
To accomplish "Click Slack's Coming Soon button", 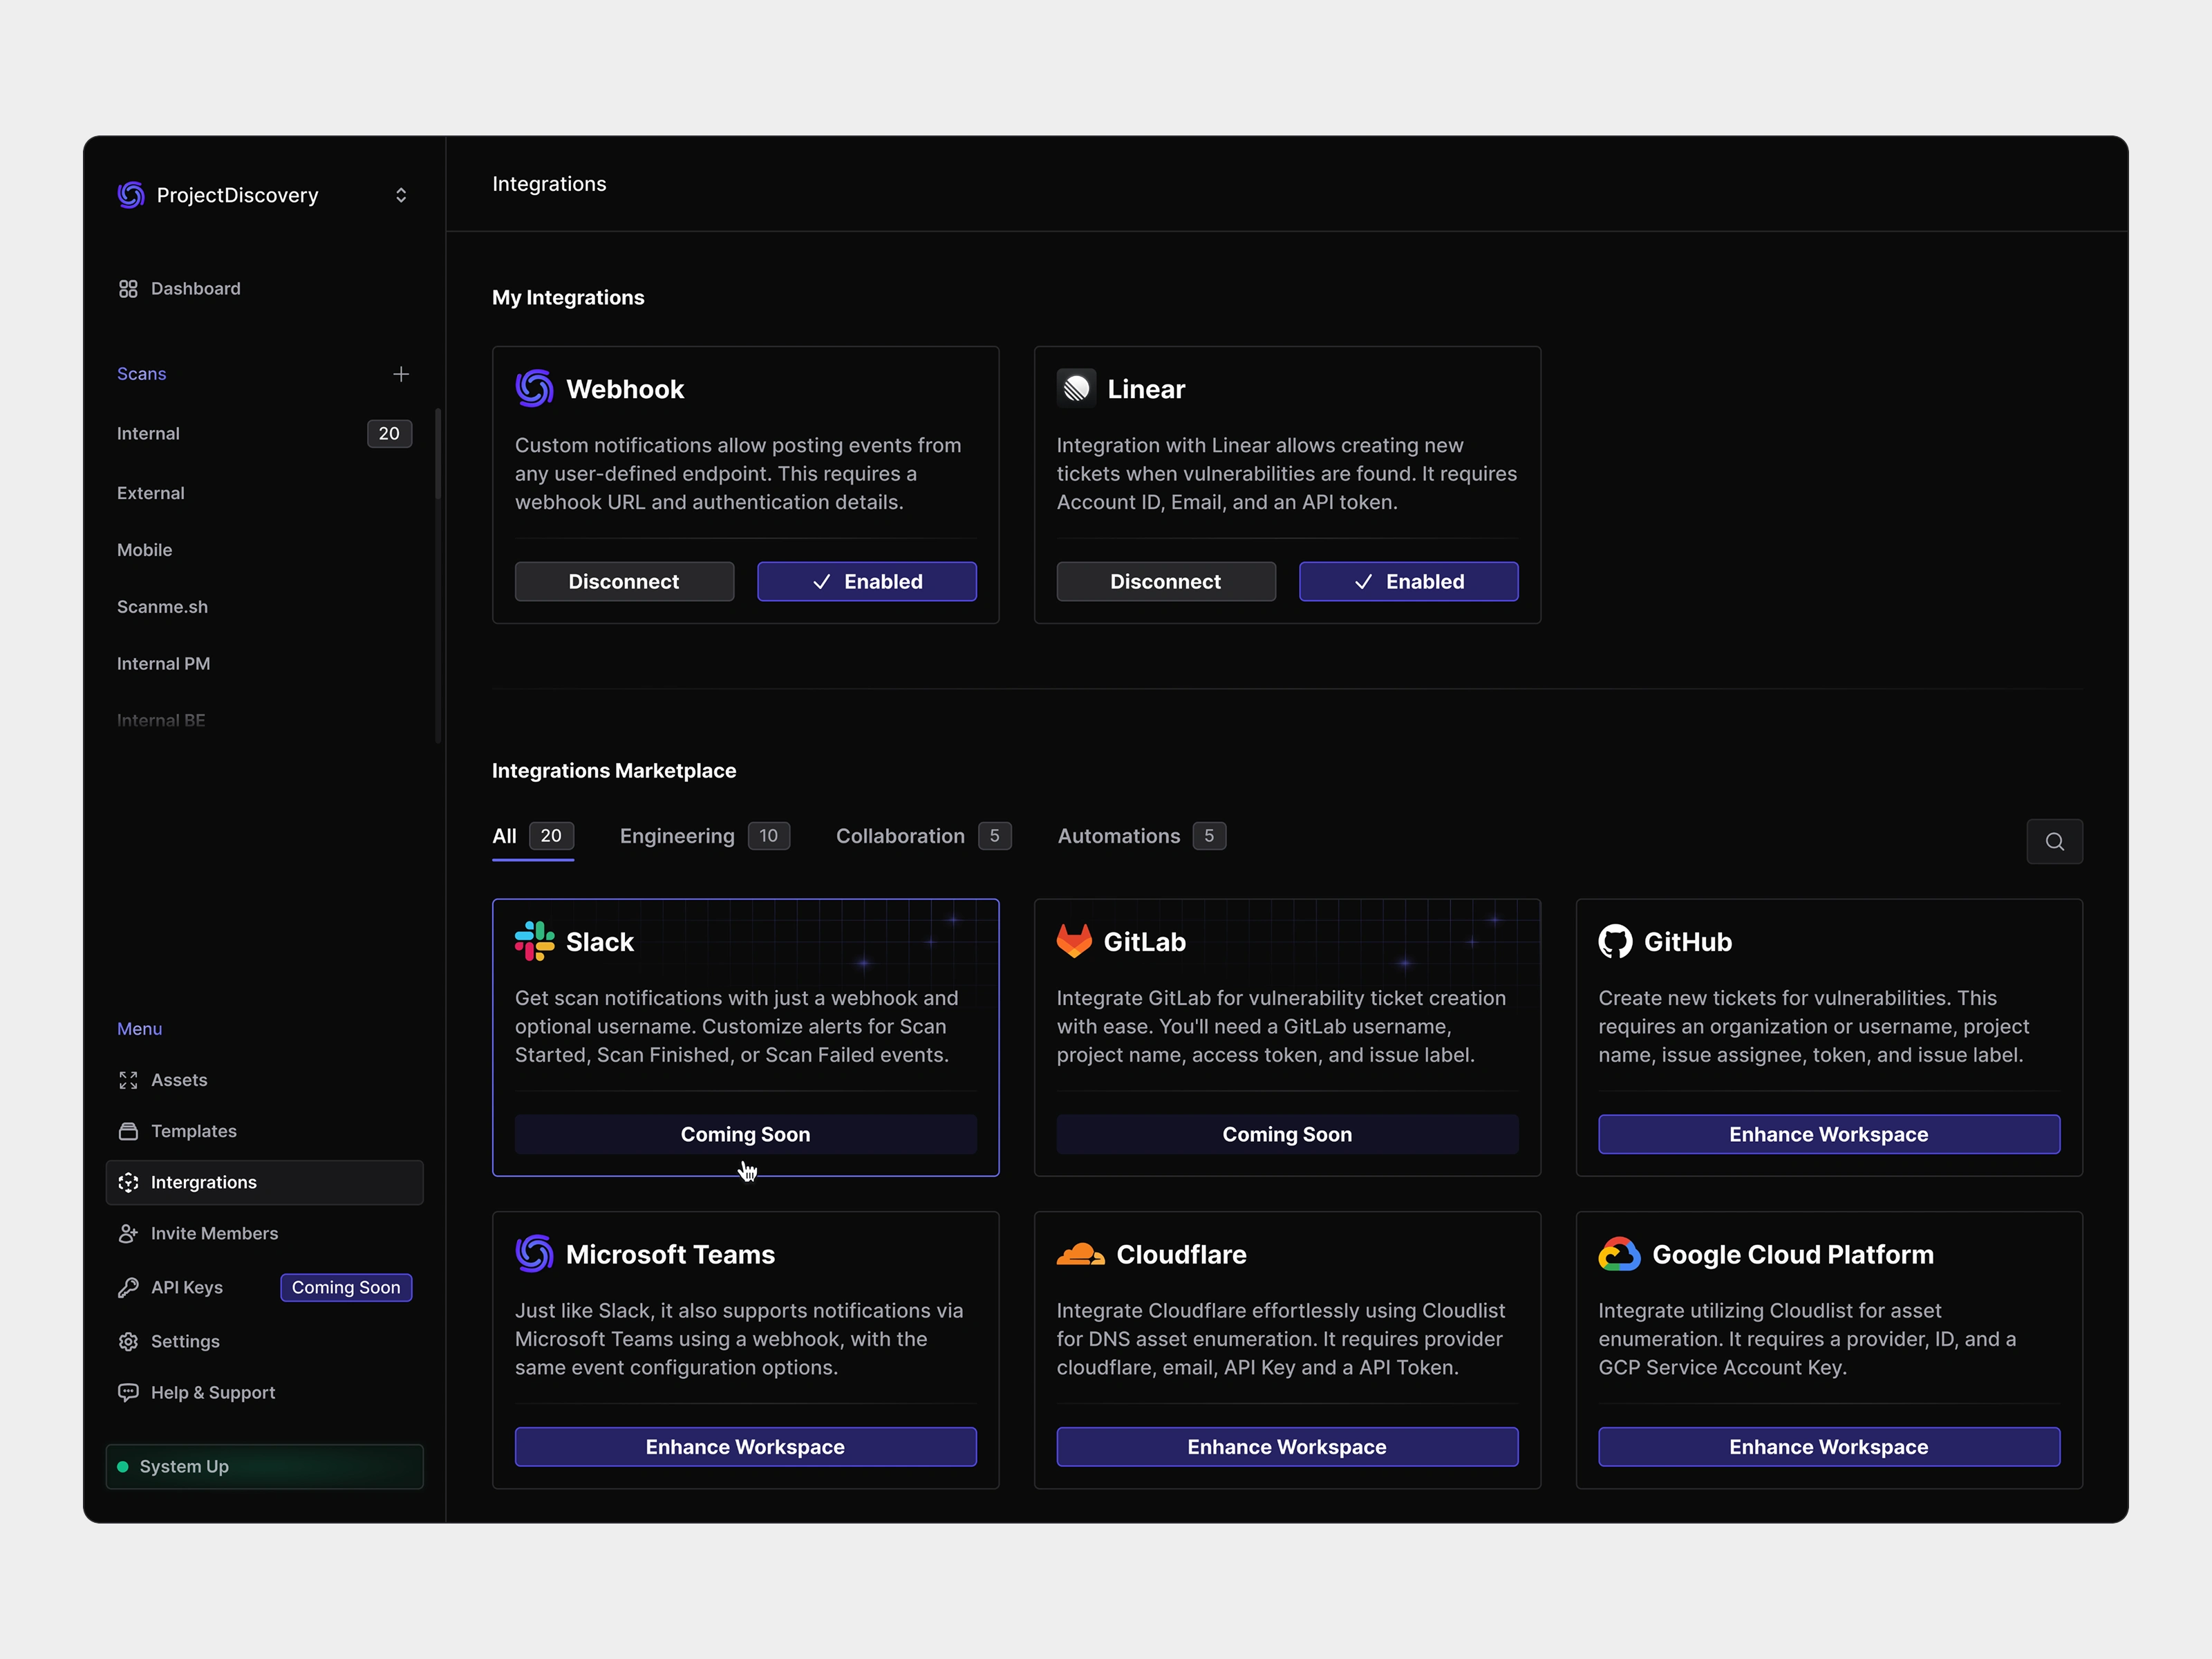I will point(746,1135).
